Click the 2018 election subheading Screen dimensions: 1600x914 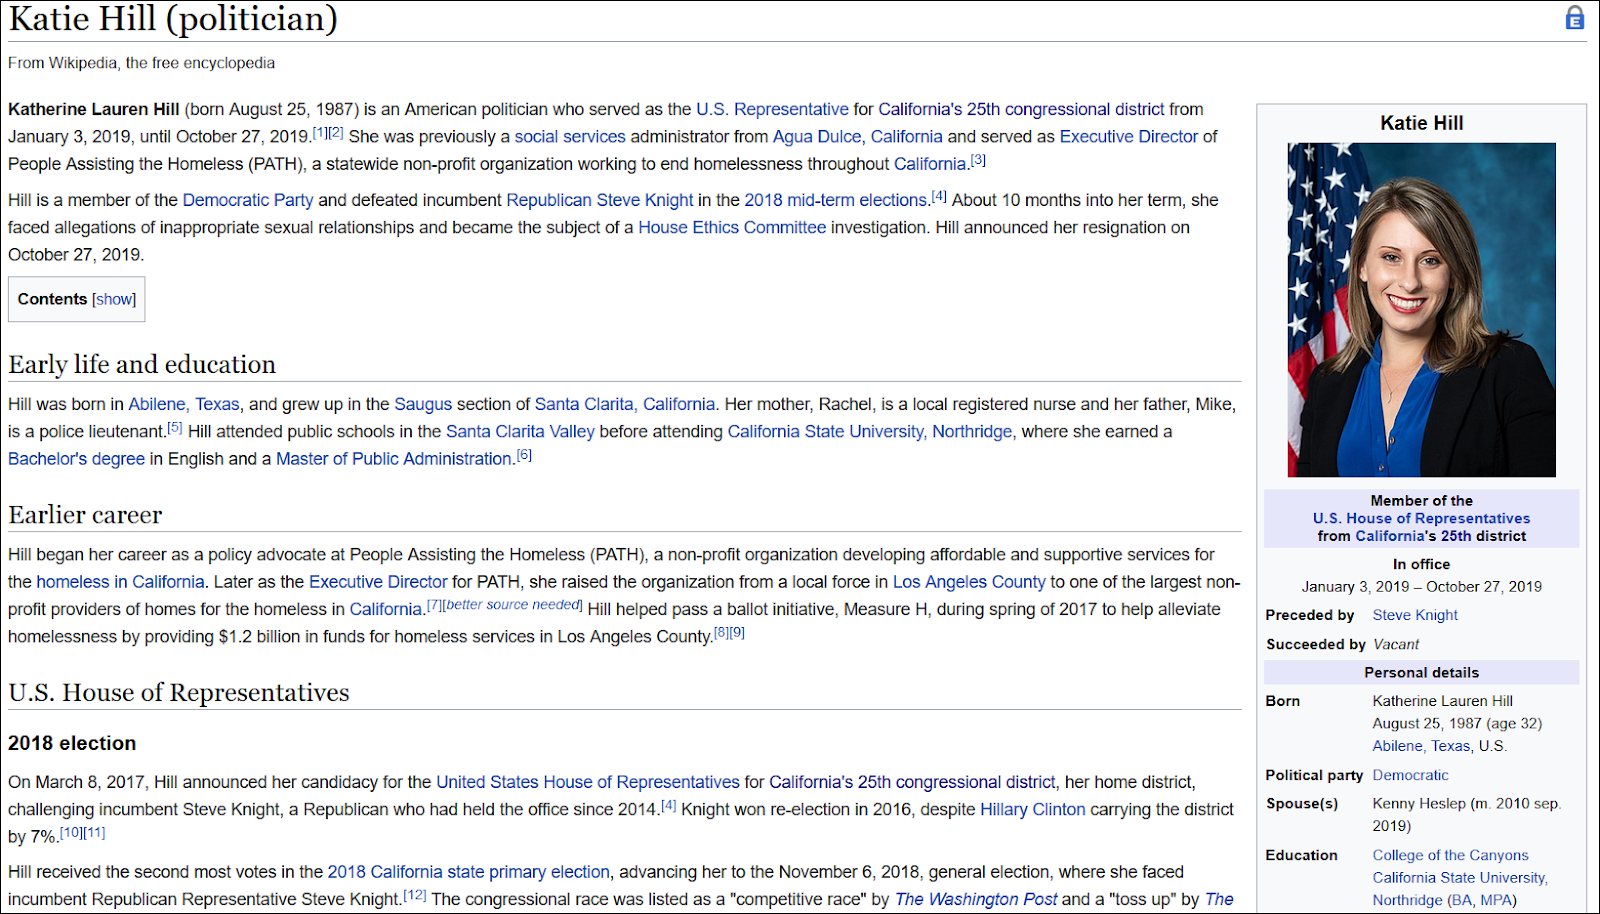72,743
